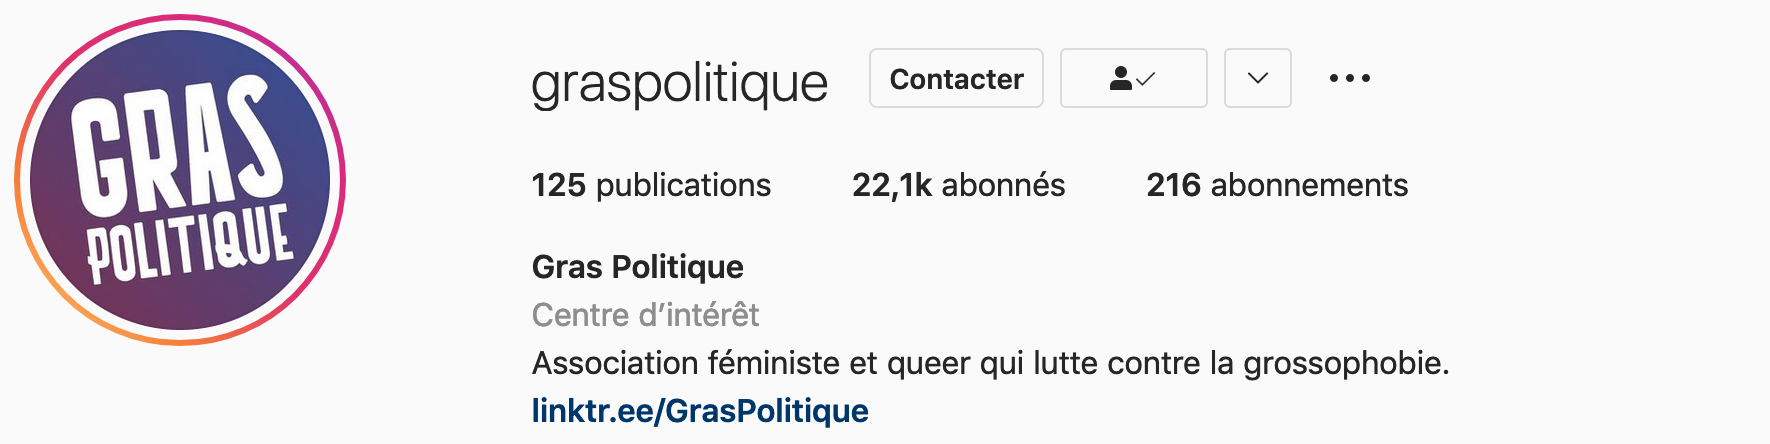Image resolution: width=1770 pixels, height=444 pixels.
Task: Open the Gras Politique profile picture
Action: 180,180
